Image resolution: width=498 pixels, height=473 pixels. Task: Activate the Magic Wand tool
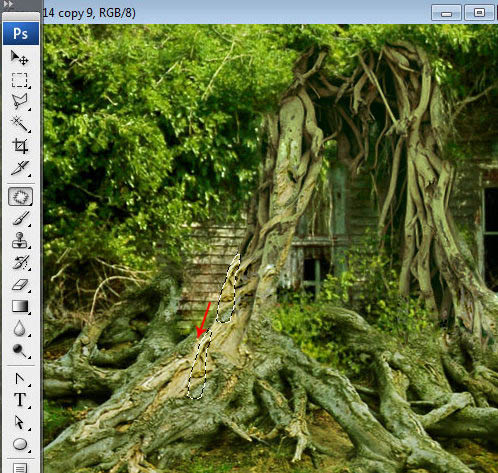[20, 124]
